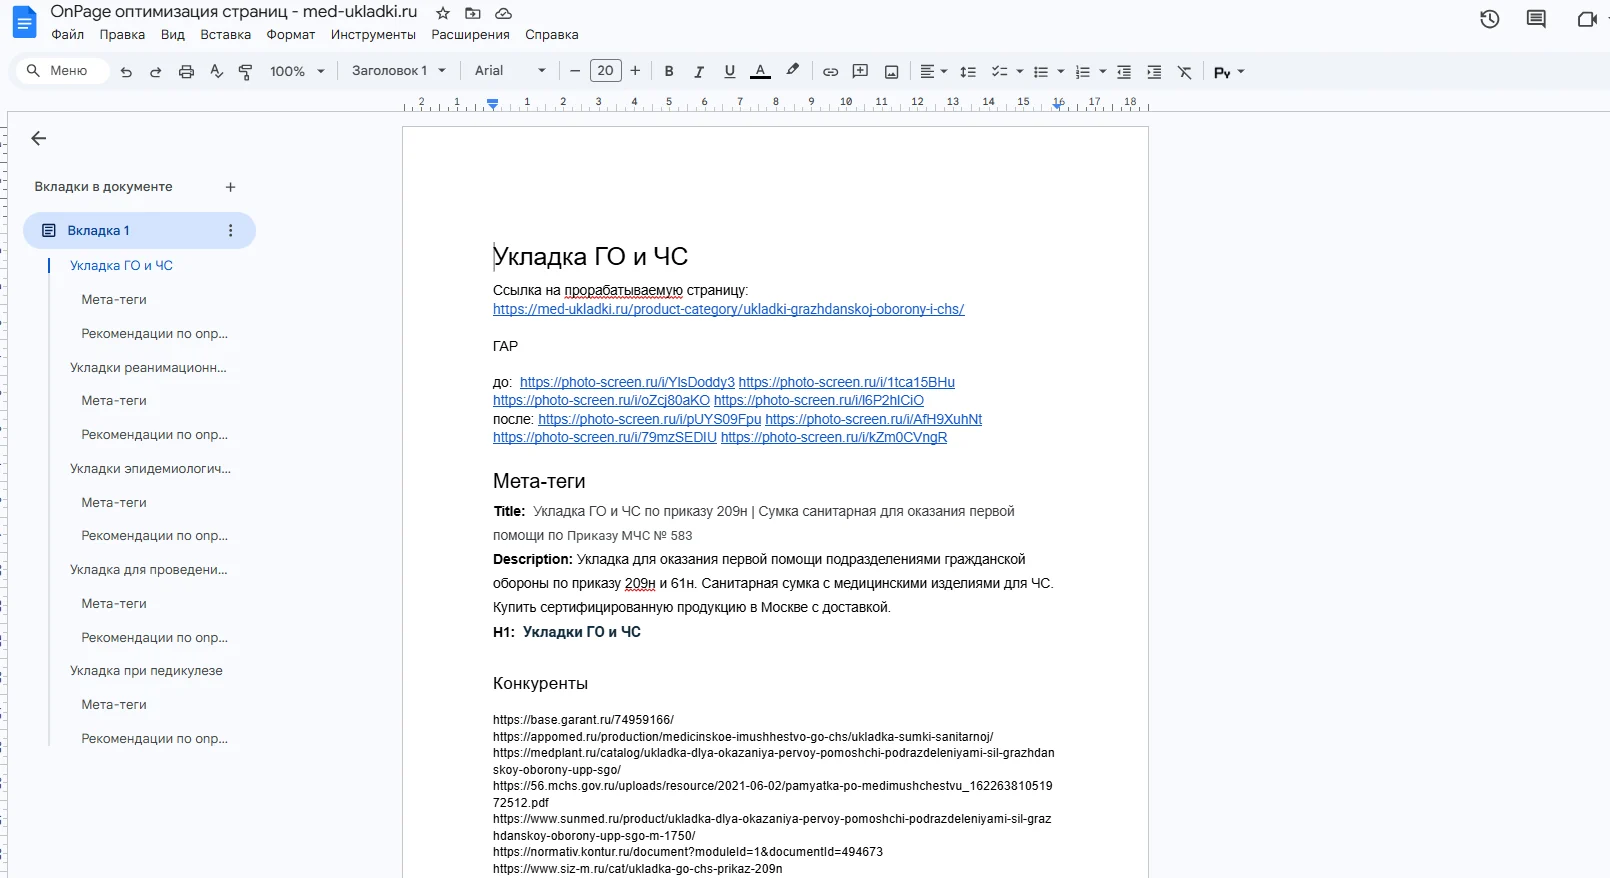
Task: Open version history clock icon
Action: (x=1489, y=19)
